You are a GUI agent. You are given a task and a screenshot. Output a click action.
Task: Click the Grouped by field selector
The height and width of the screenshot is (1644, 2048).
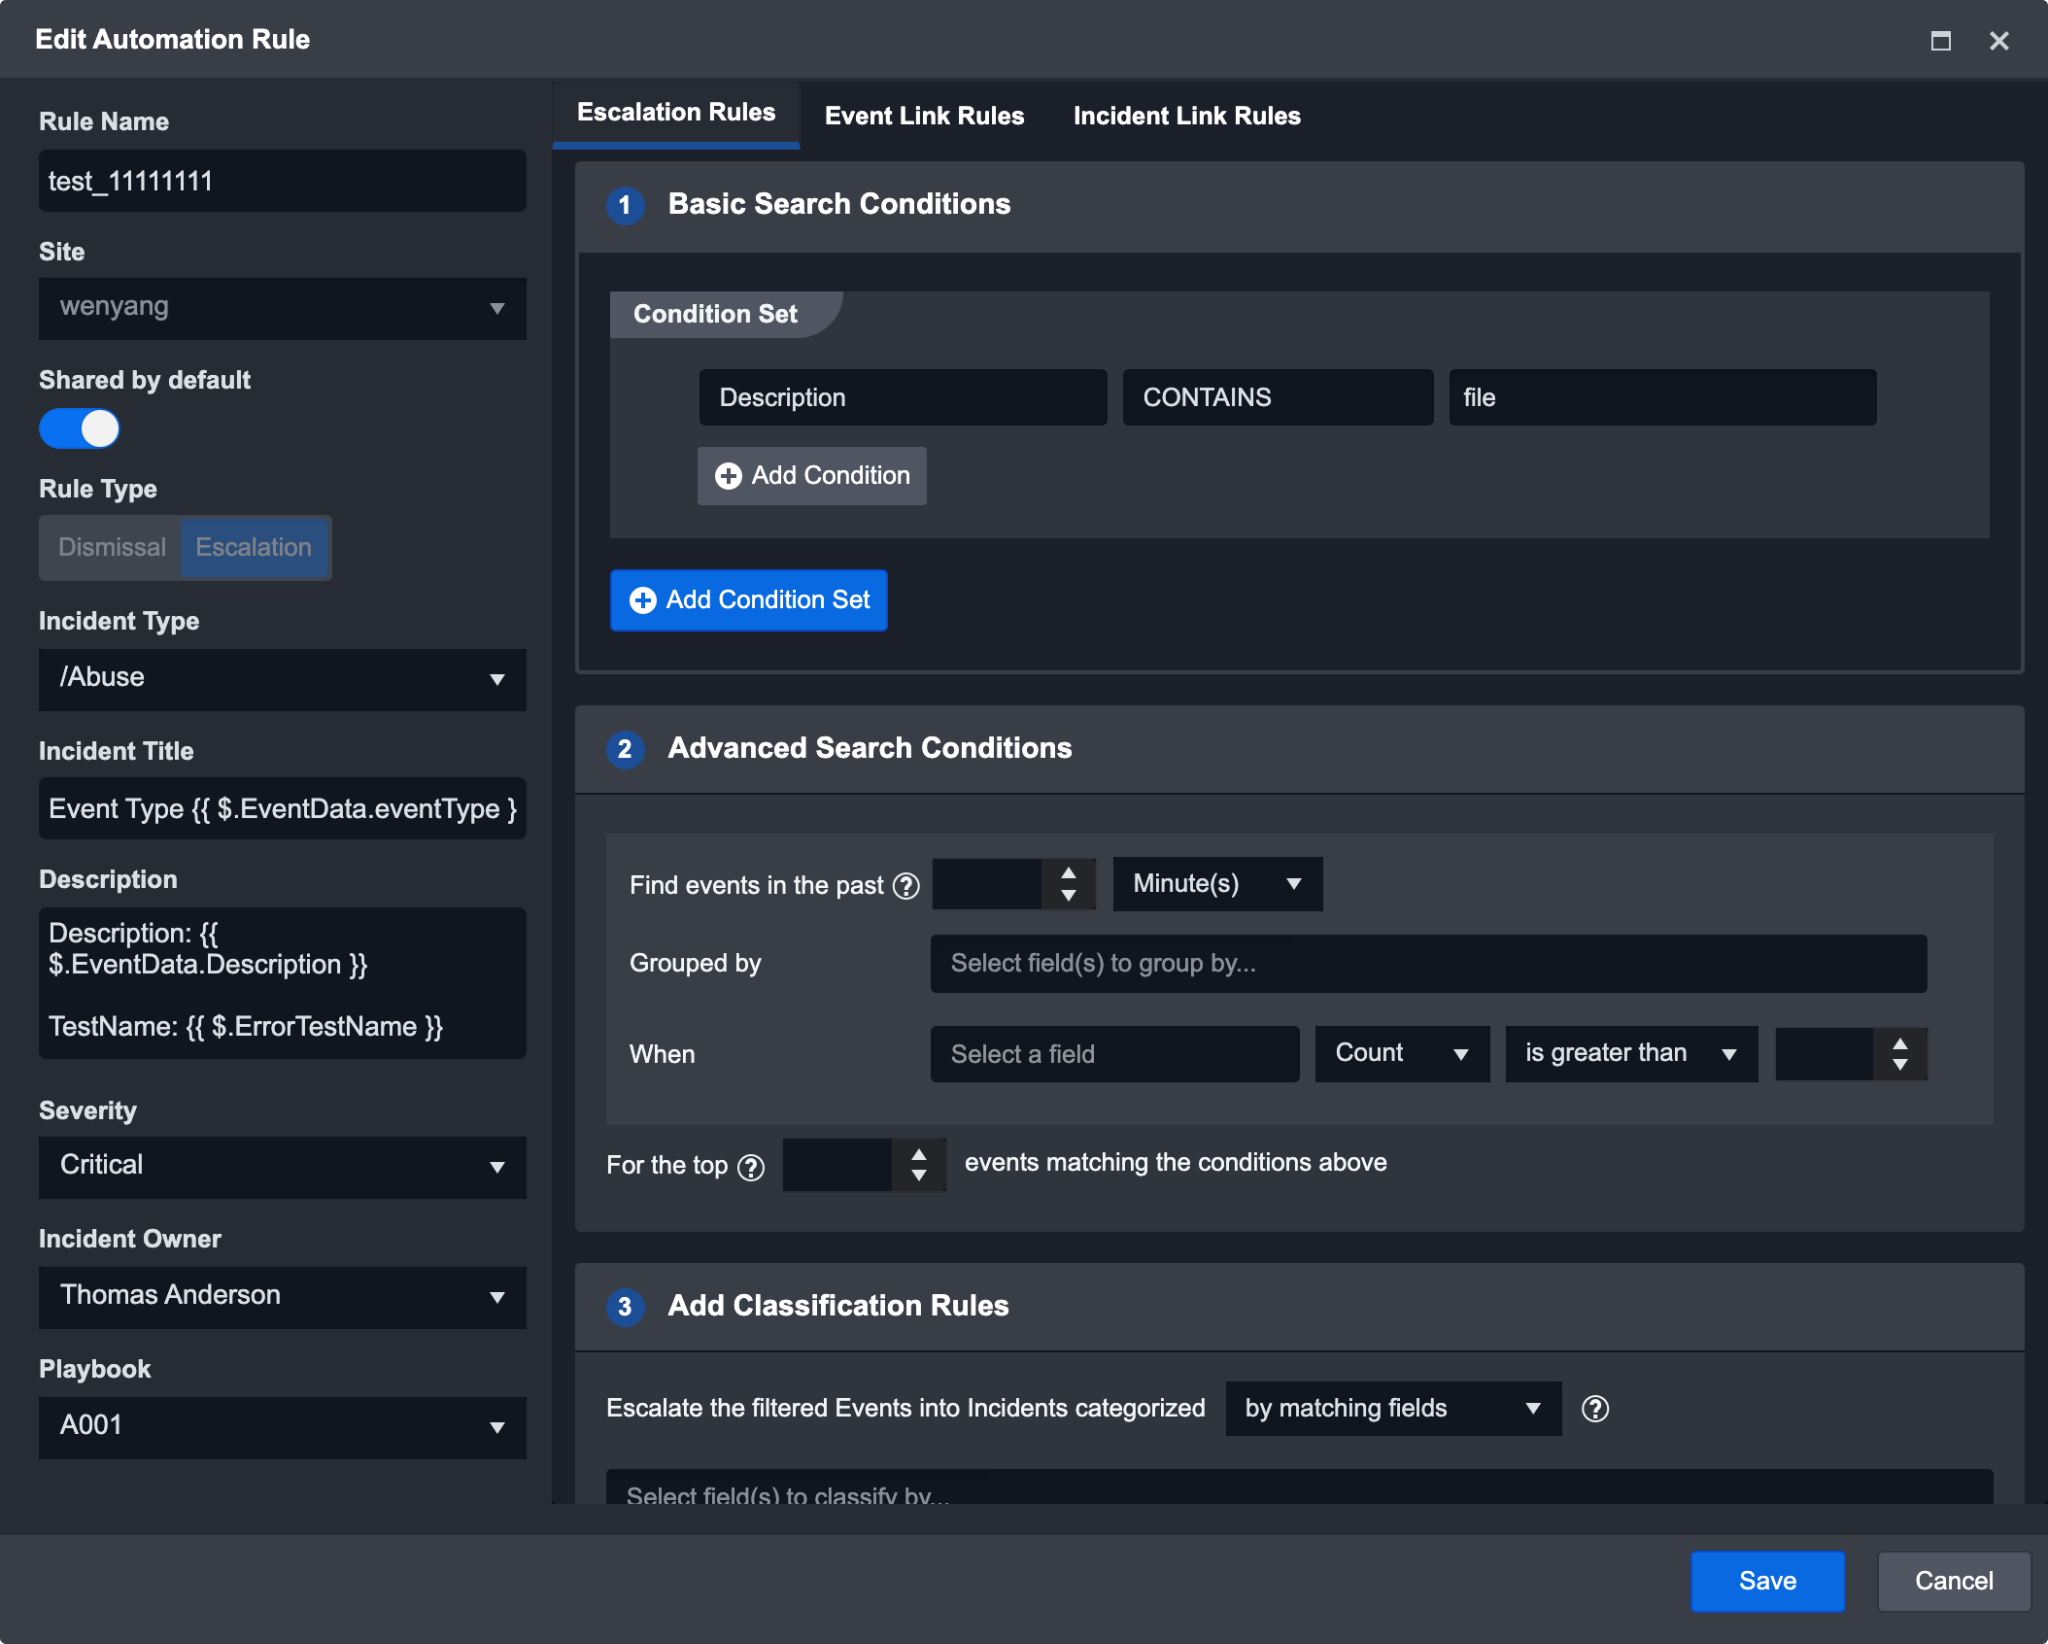[1427, 963]
